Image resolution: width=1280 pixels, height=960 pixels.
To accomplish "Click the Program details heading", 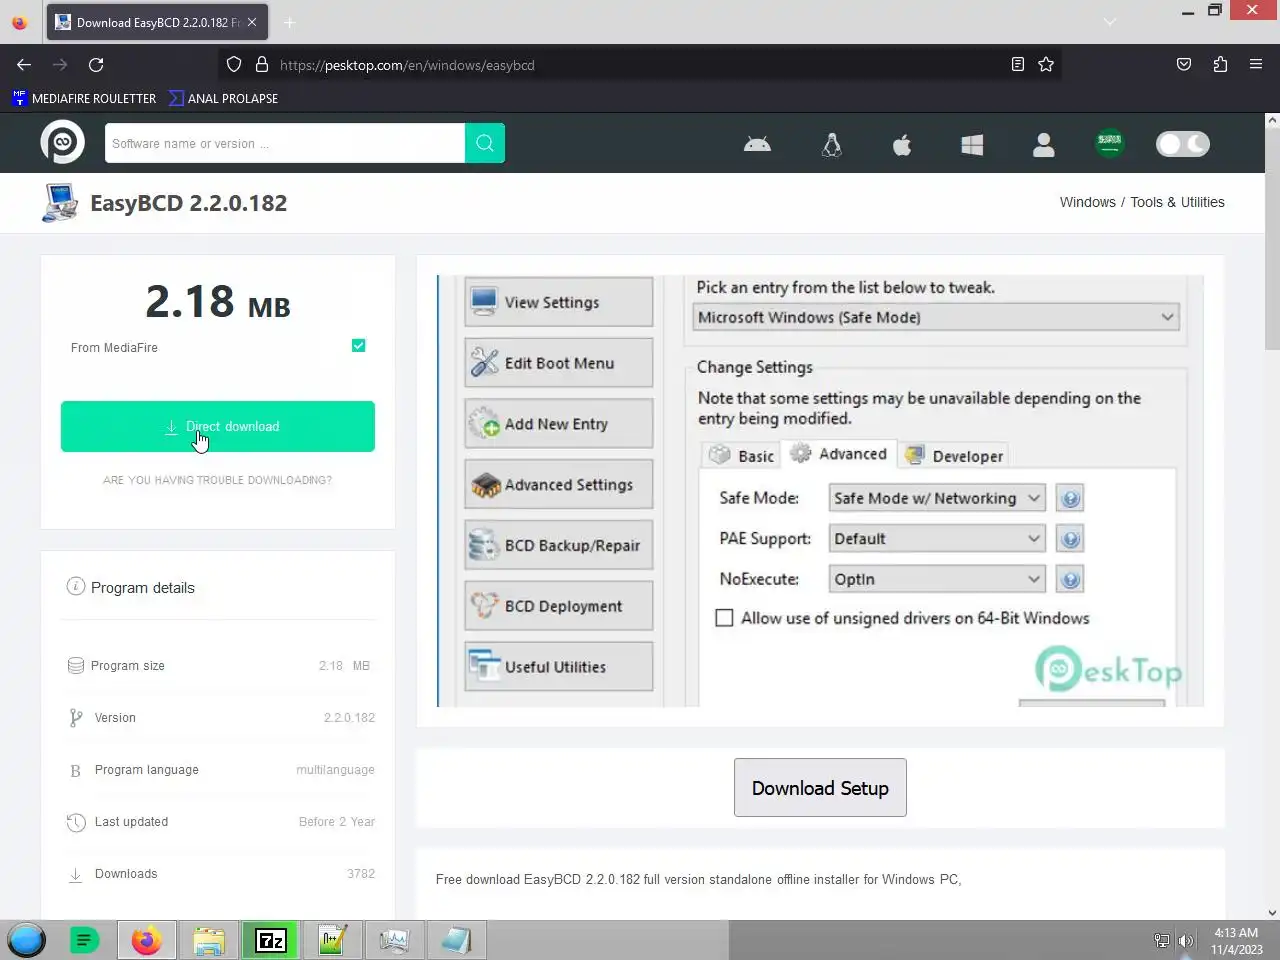I will [x=143, y=588].
